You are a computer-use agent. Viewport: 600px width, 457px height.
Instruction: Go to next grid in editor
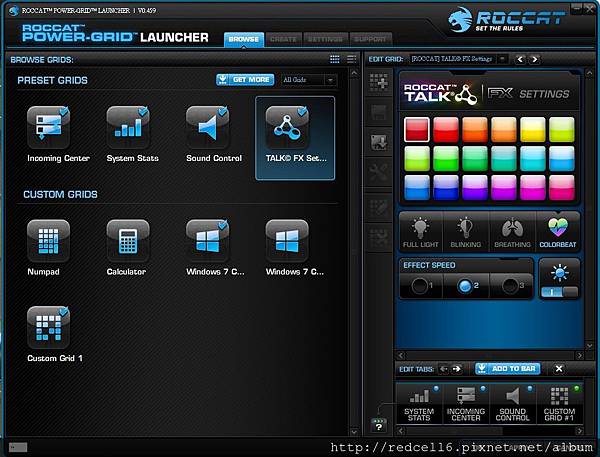coord(535,59)
